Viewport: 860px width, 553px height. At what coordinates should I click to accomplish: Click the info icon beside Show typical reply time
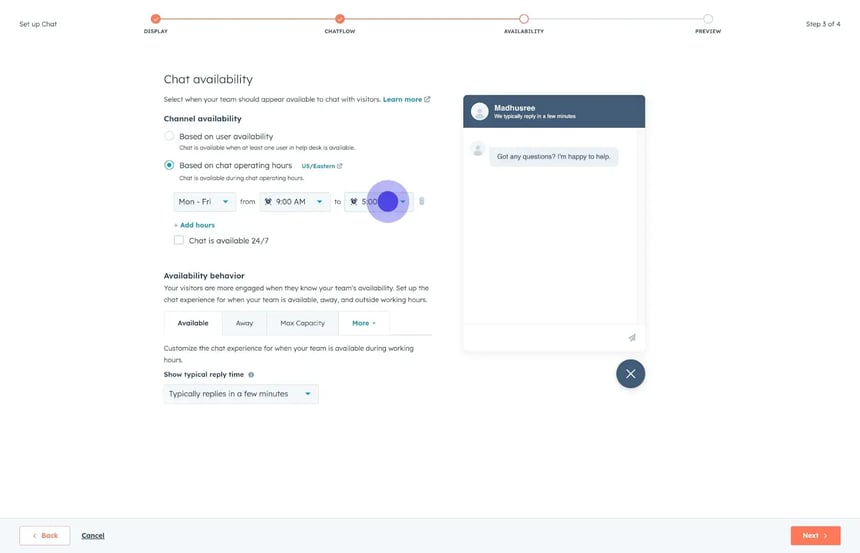251,375
